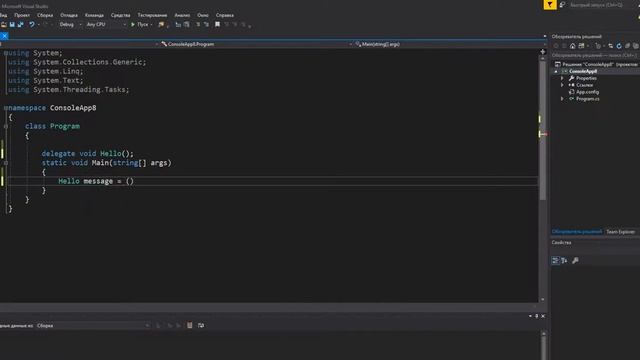The image size is (640, 360).
Task: Click the 'Hello message = ()' code line
Action: click(96, 181)
